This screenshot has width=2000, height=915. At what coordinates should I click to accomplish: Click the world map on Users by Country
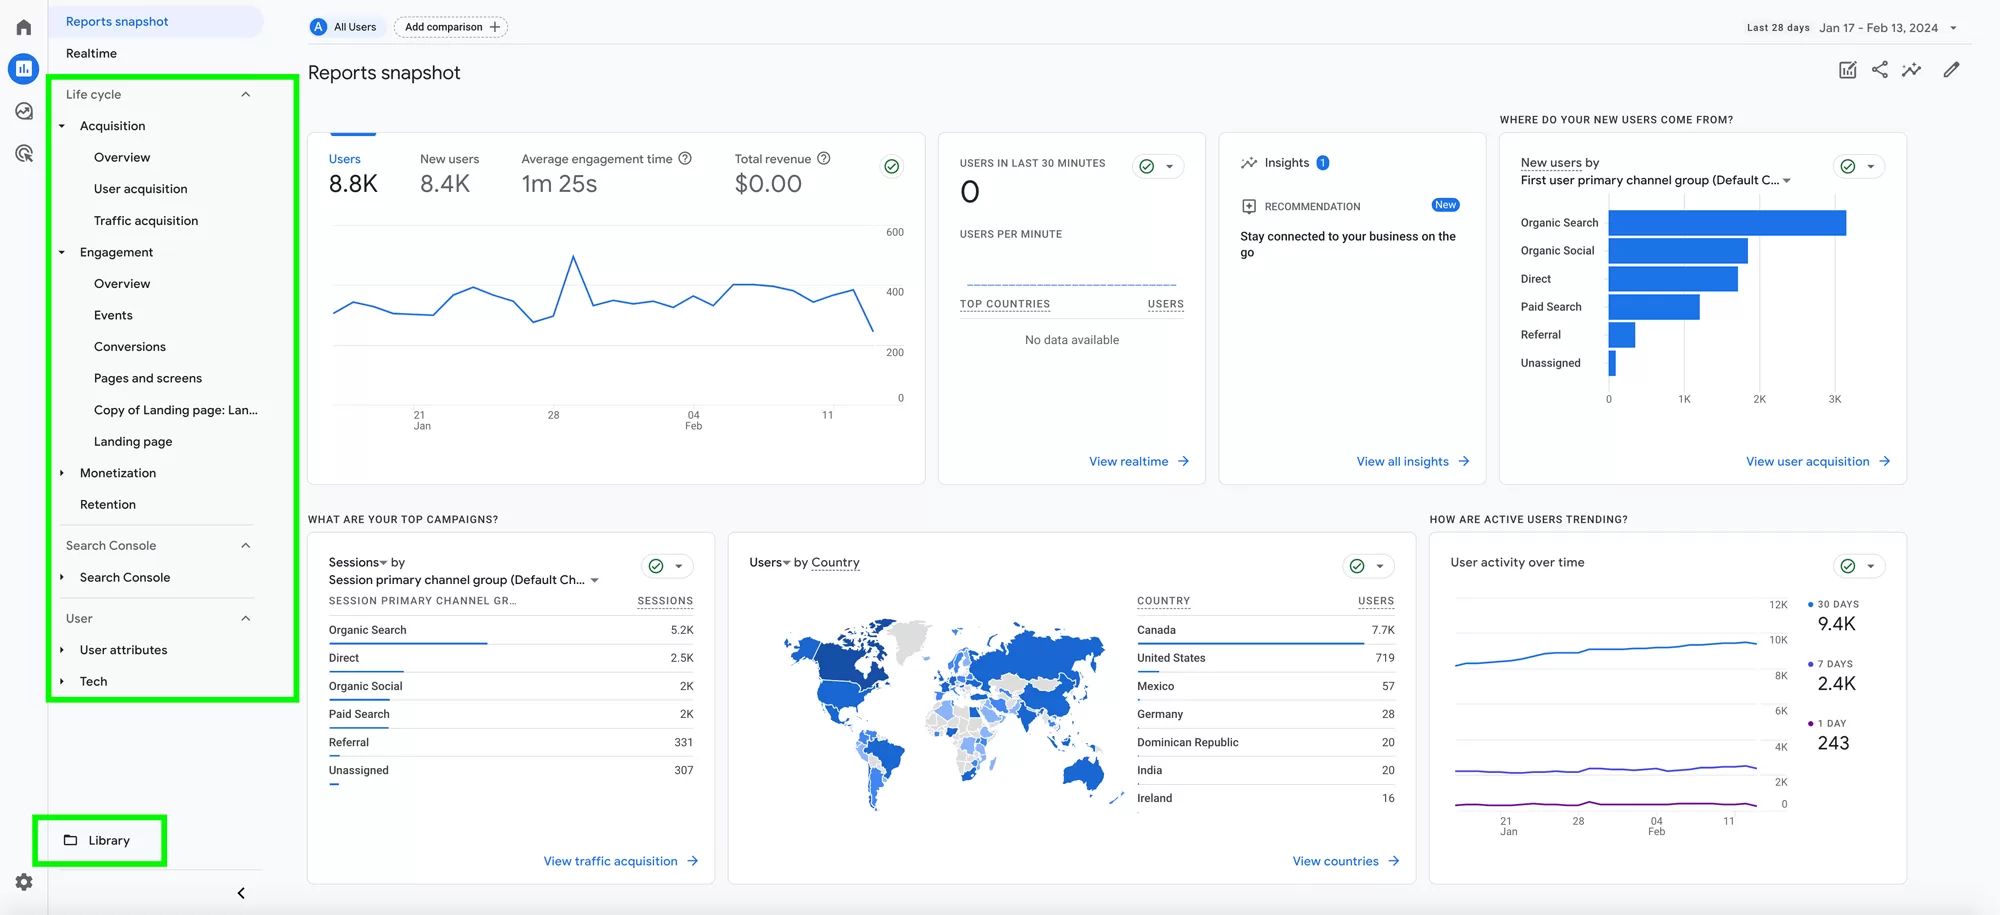(x=952, y=713)
